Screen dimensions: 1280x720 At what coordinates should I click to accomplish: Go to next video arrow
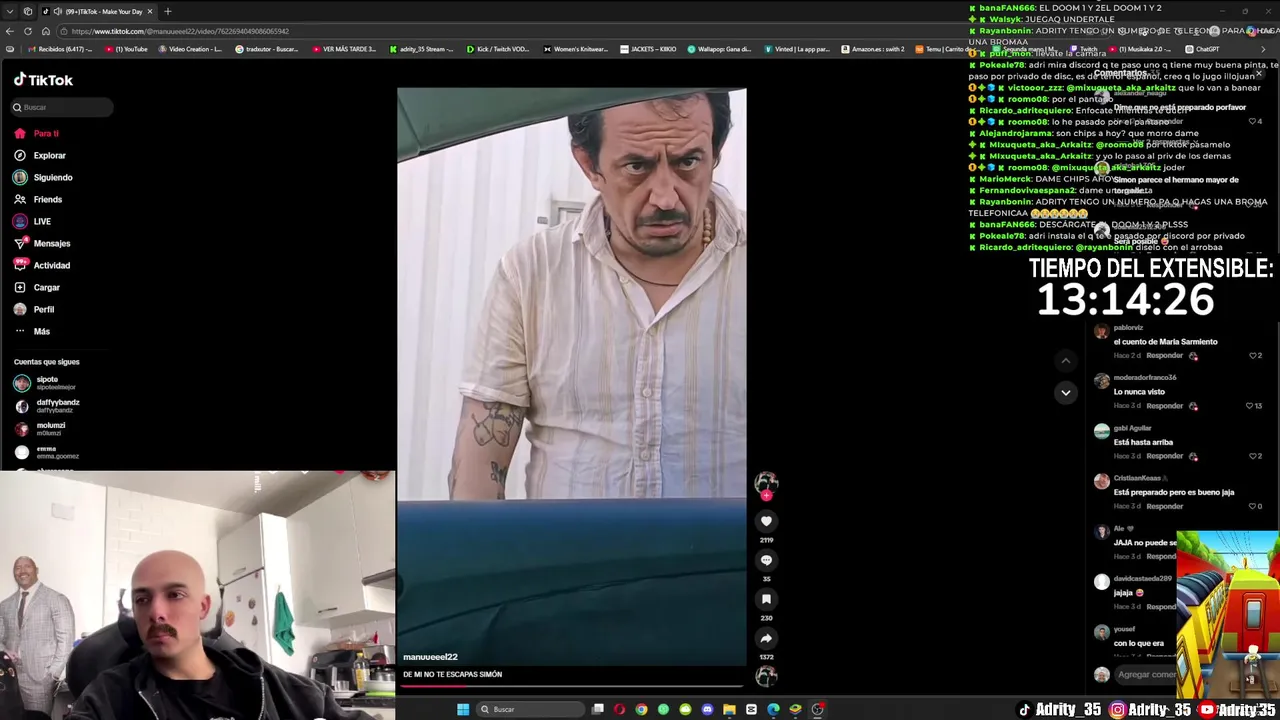[x=1065, y=392]
